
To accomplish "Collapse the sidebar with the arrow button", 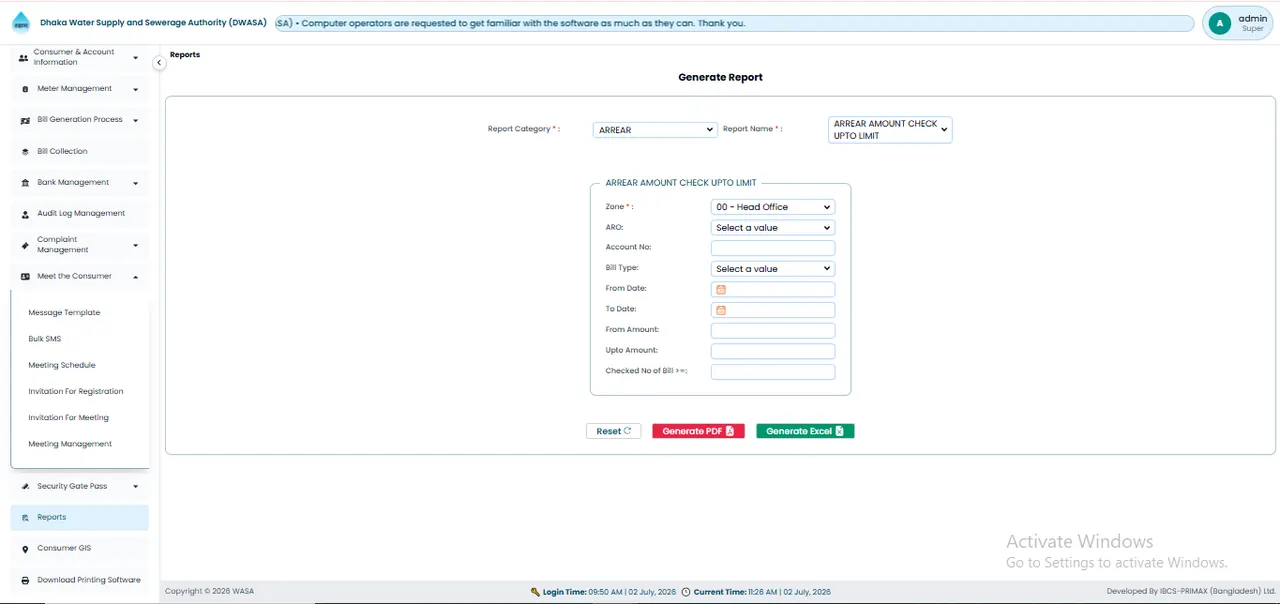I will click(159, 63).
